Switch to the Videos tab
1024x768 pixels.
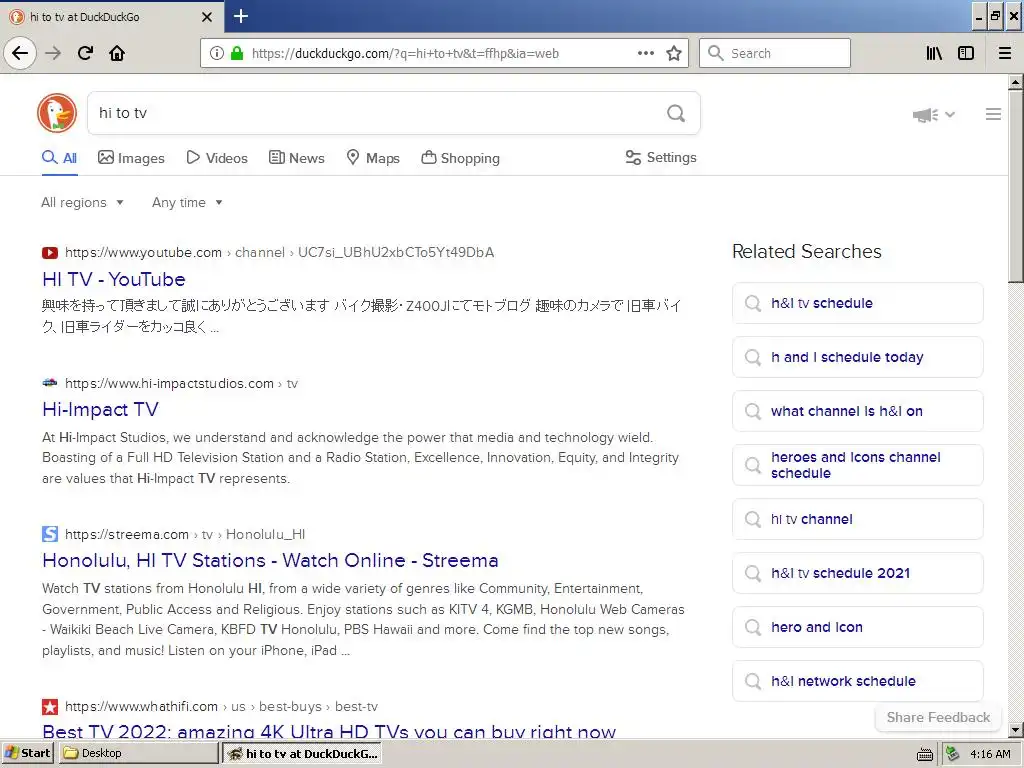[x=217, y=158]
